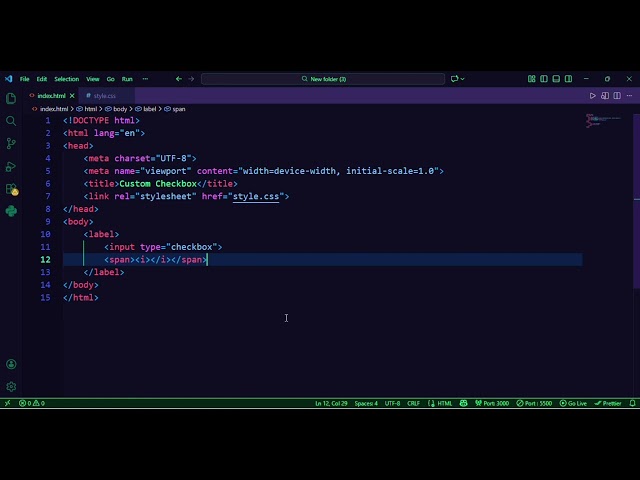
Task: Open the Copilot chat dropdown arrow
Action: 462,79
